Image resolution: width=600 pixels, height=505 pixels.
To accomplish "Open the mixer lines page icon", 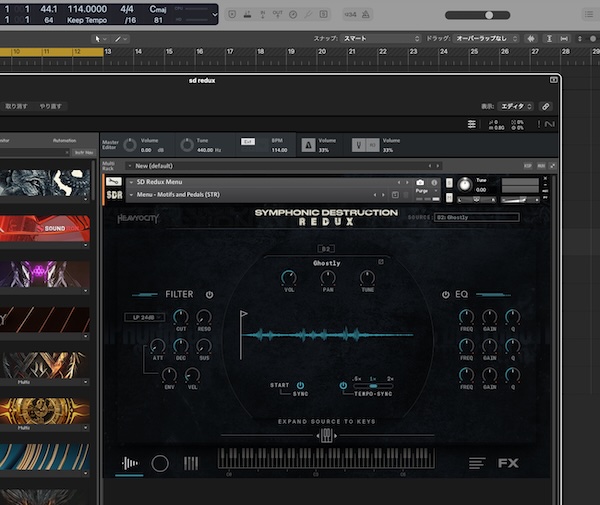I will [x=477, y=463].
